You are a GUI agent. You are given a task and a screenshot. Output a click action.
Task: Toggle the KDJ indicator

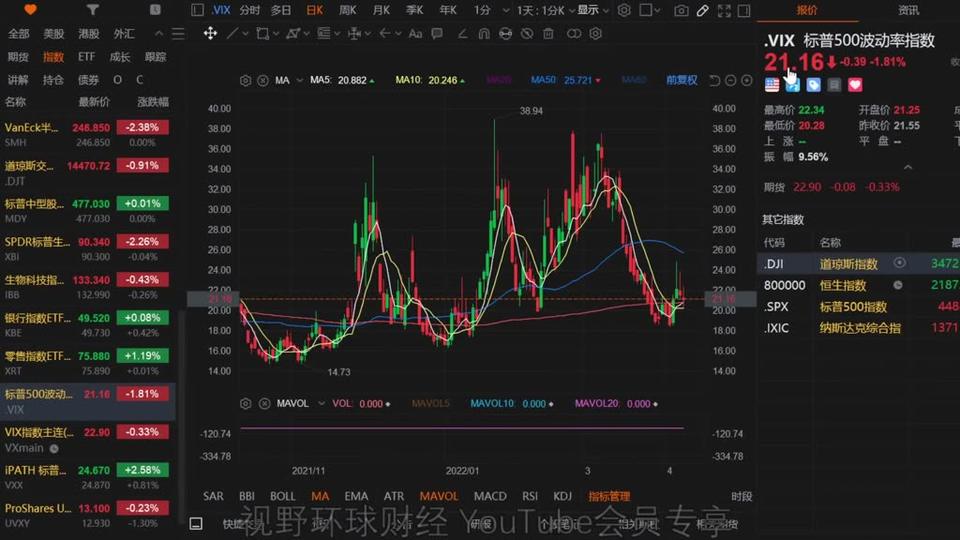point(562,496)
